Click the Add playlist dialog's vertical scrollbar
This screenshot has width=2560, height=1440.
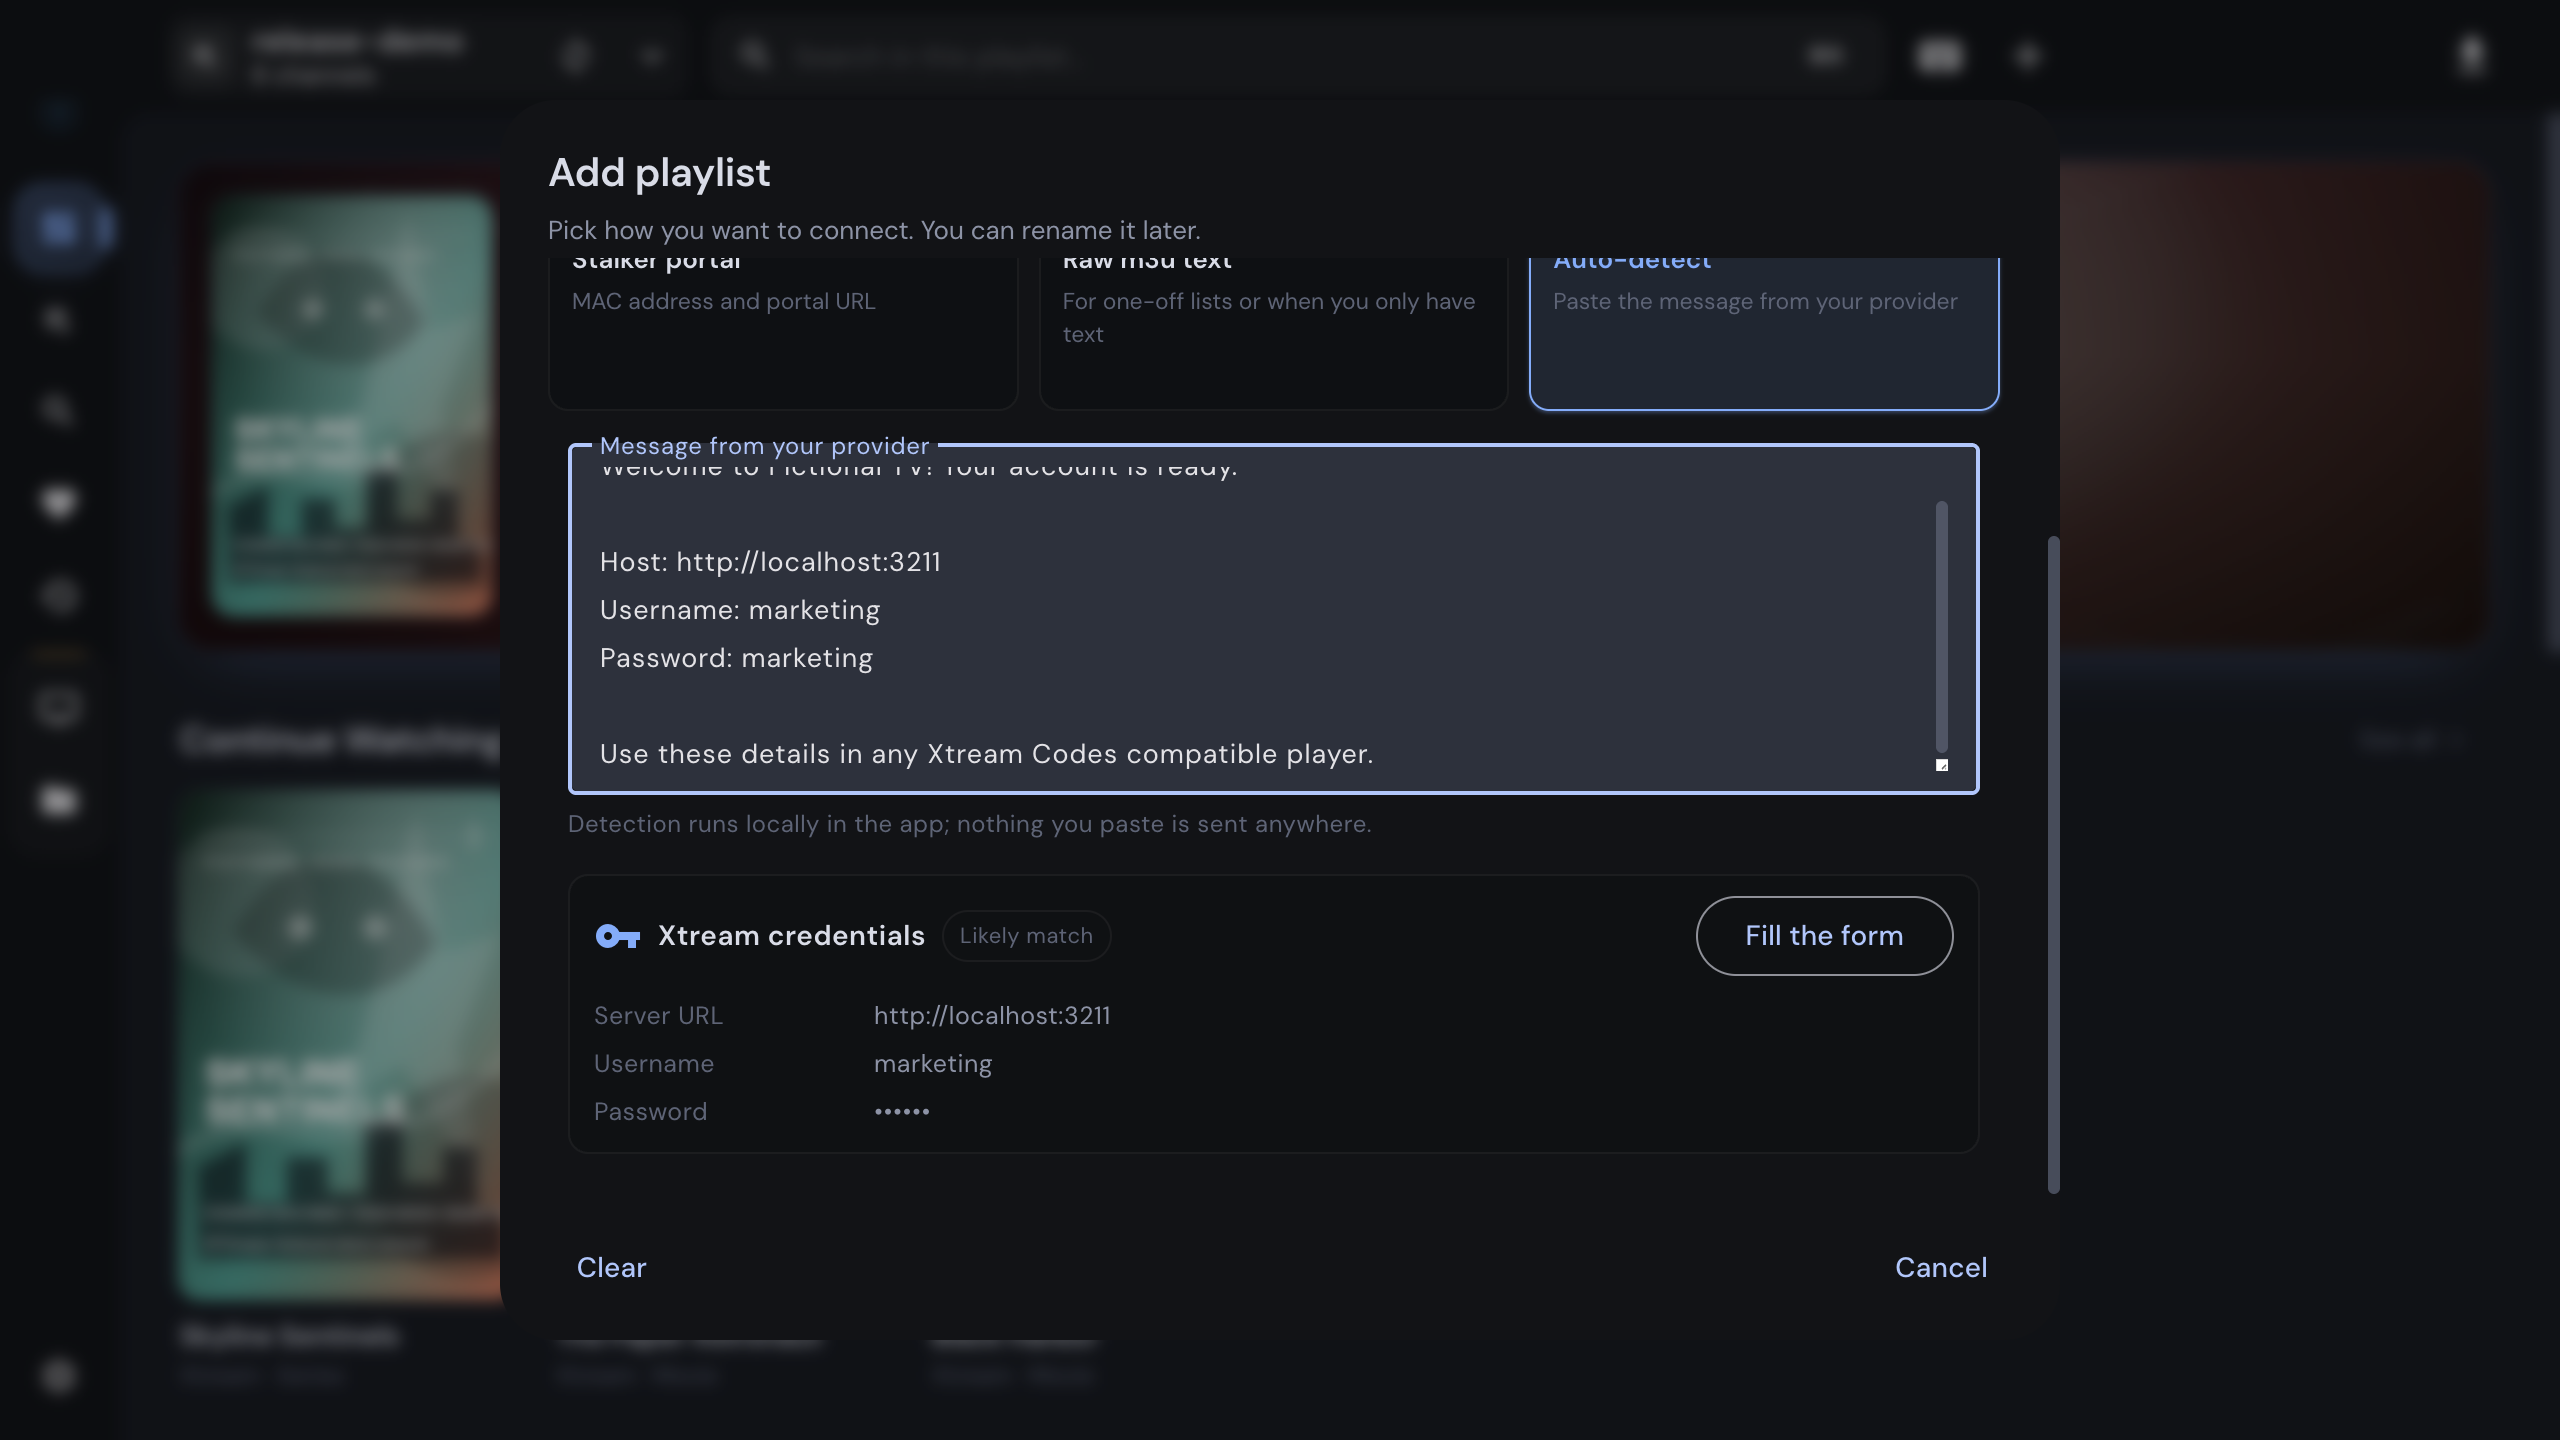(x=2054, y=865)
